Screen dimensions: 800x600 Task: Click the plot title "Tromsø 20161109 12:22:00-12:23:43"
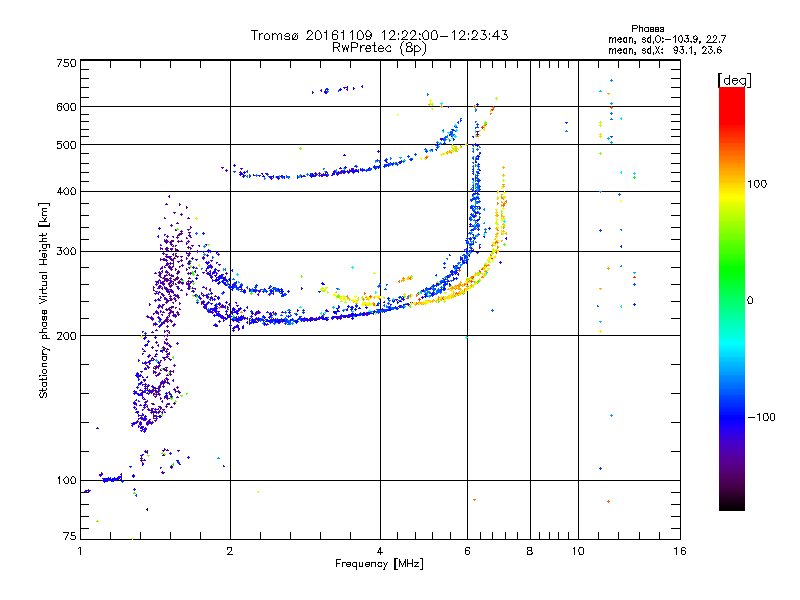380,35
